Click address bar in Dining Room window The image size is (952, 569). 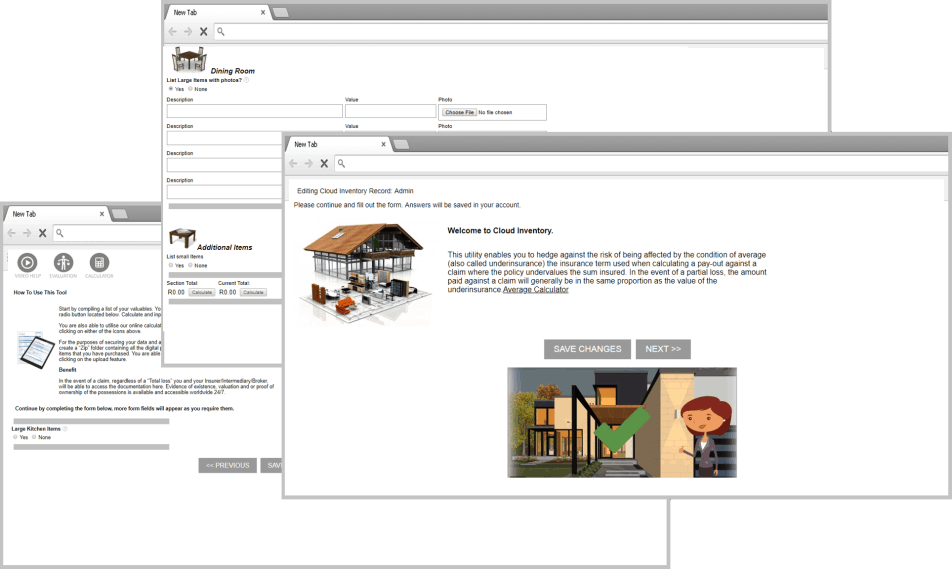point(521,32)
